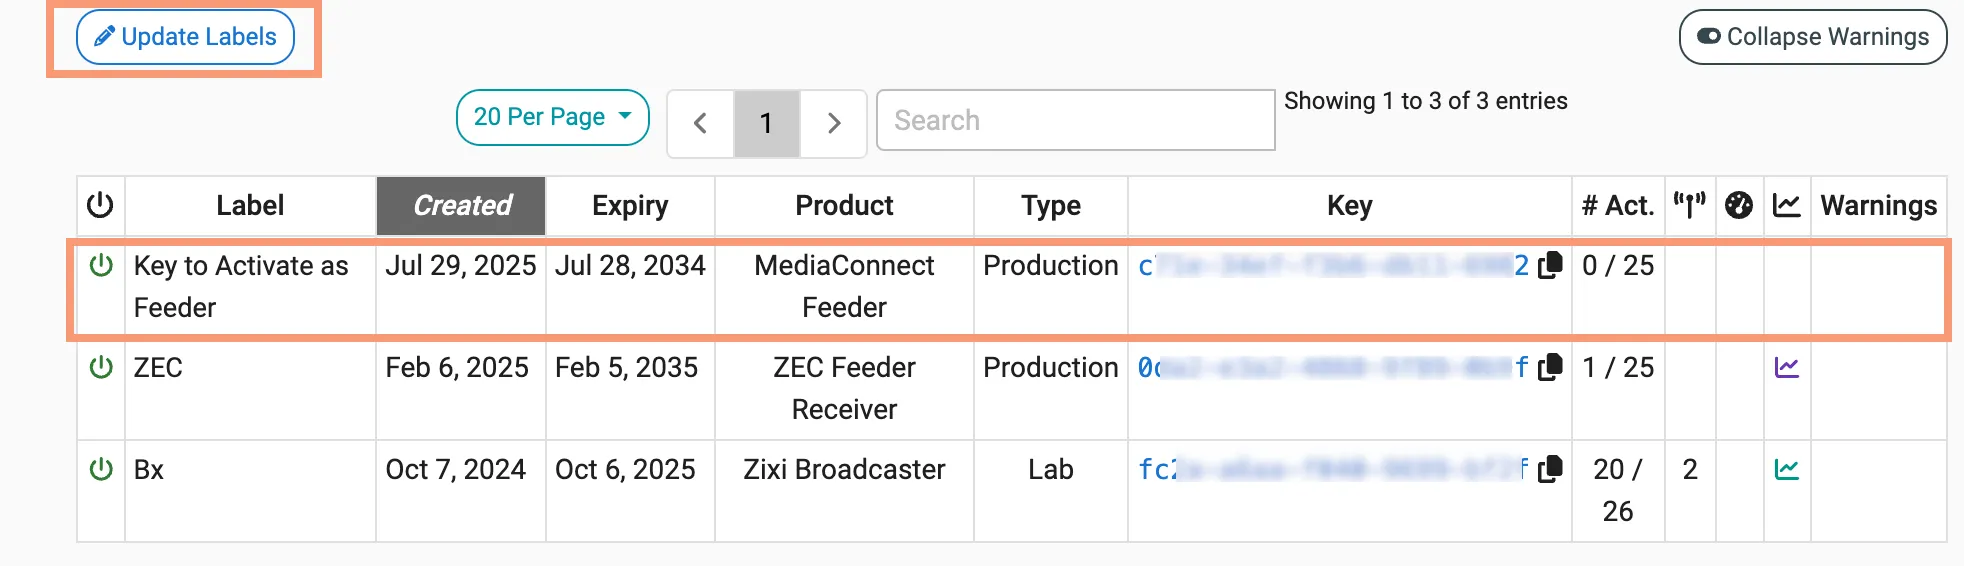Sort table by Warnings column
This screenshot has width=1964, height=566.
click(1878, 206)
